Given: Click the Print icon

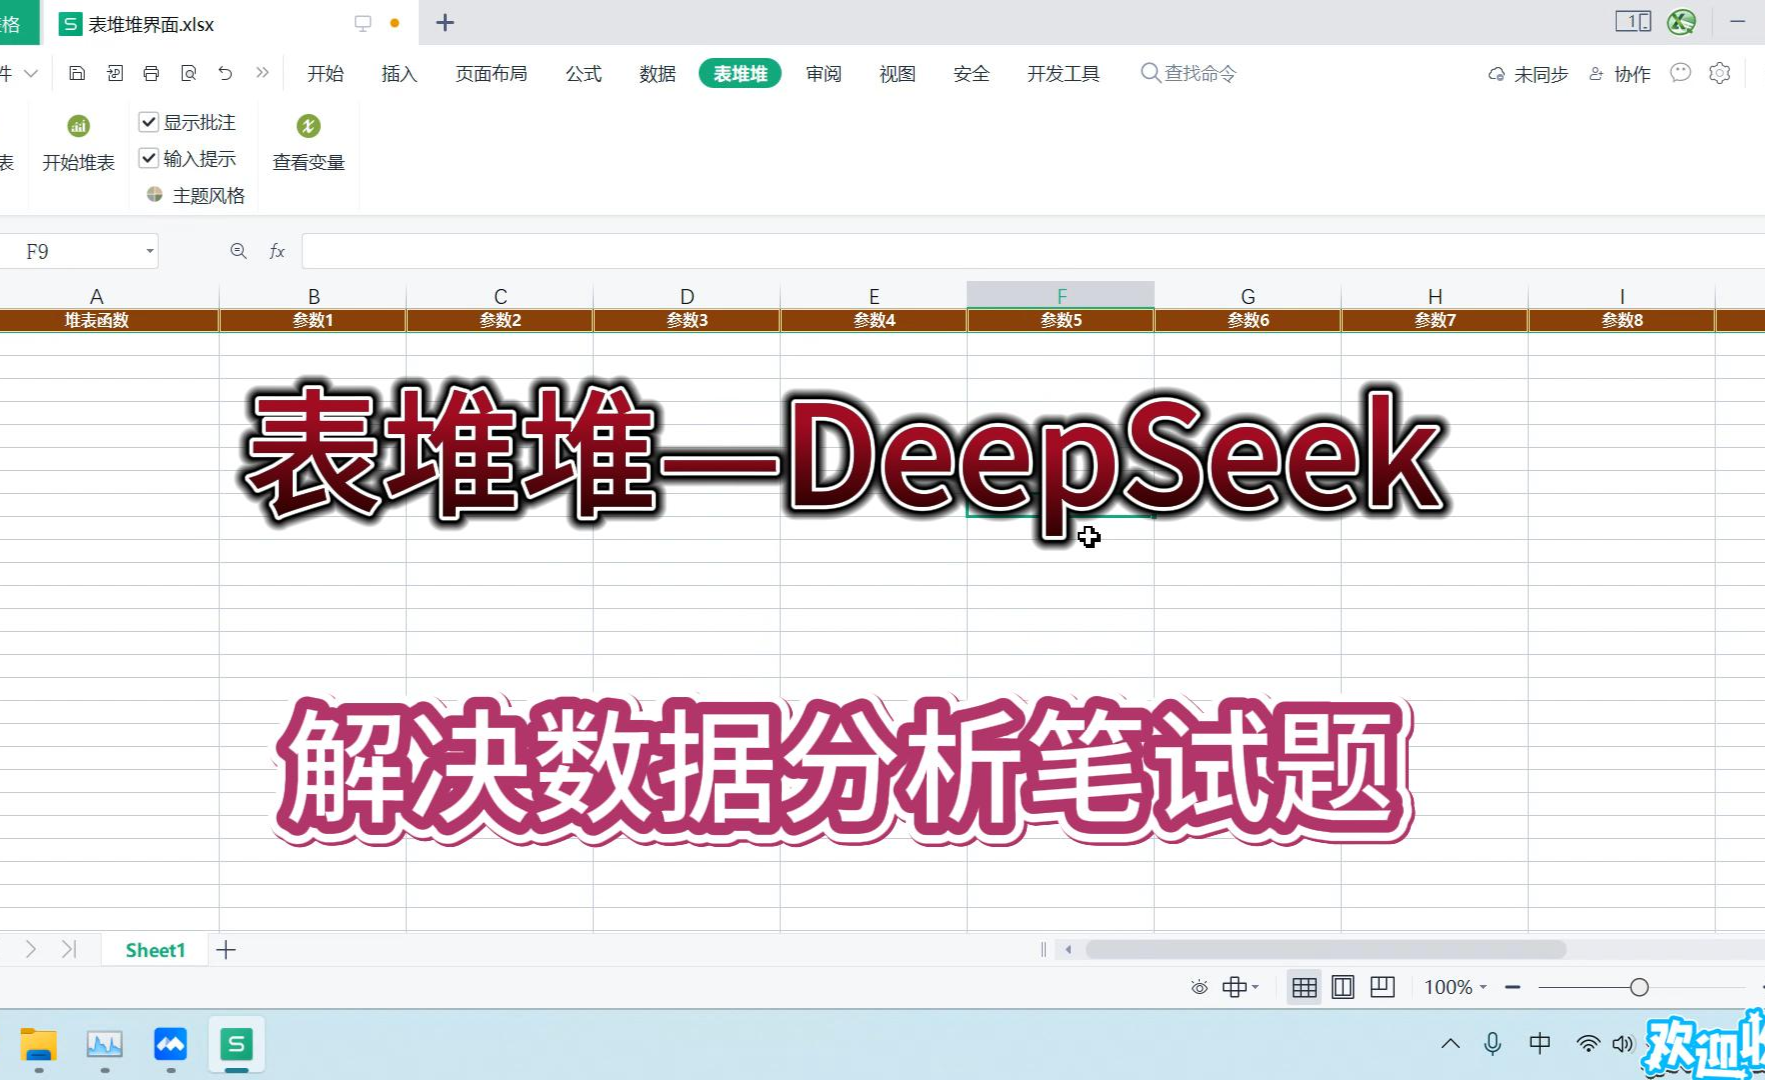Looking at the screenshot, I should pos(151,72).
